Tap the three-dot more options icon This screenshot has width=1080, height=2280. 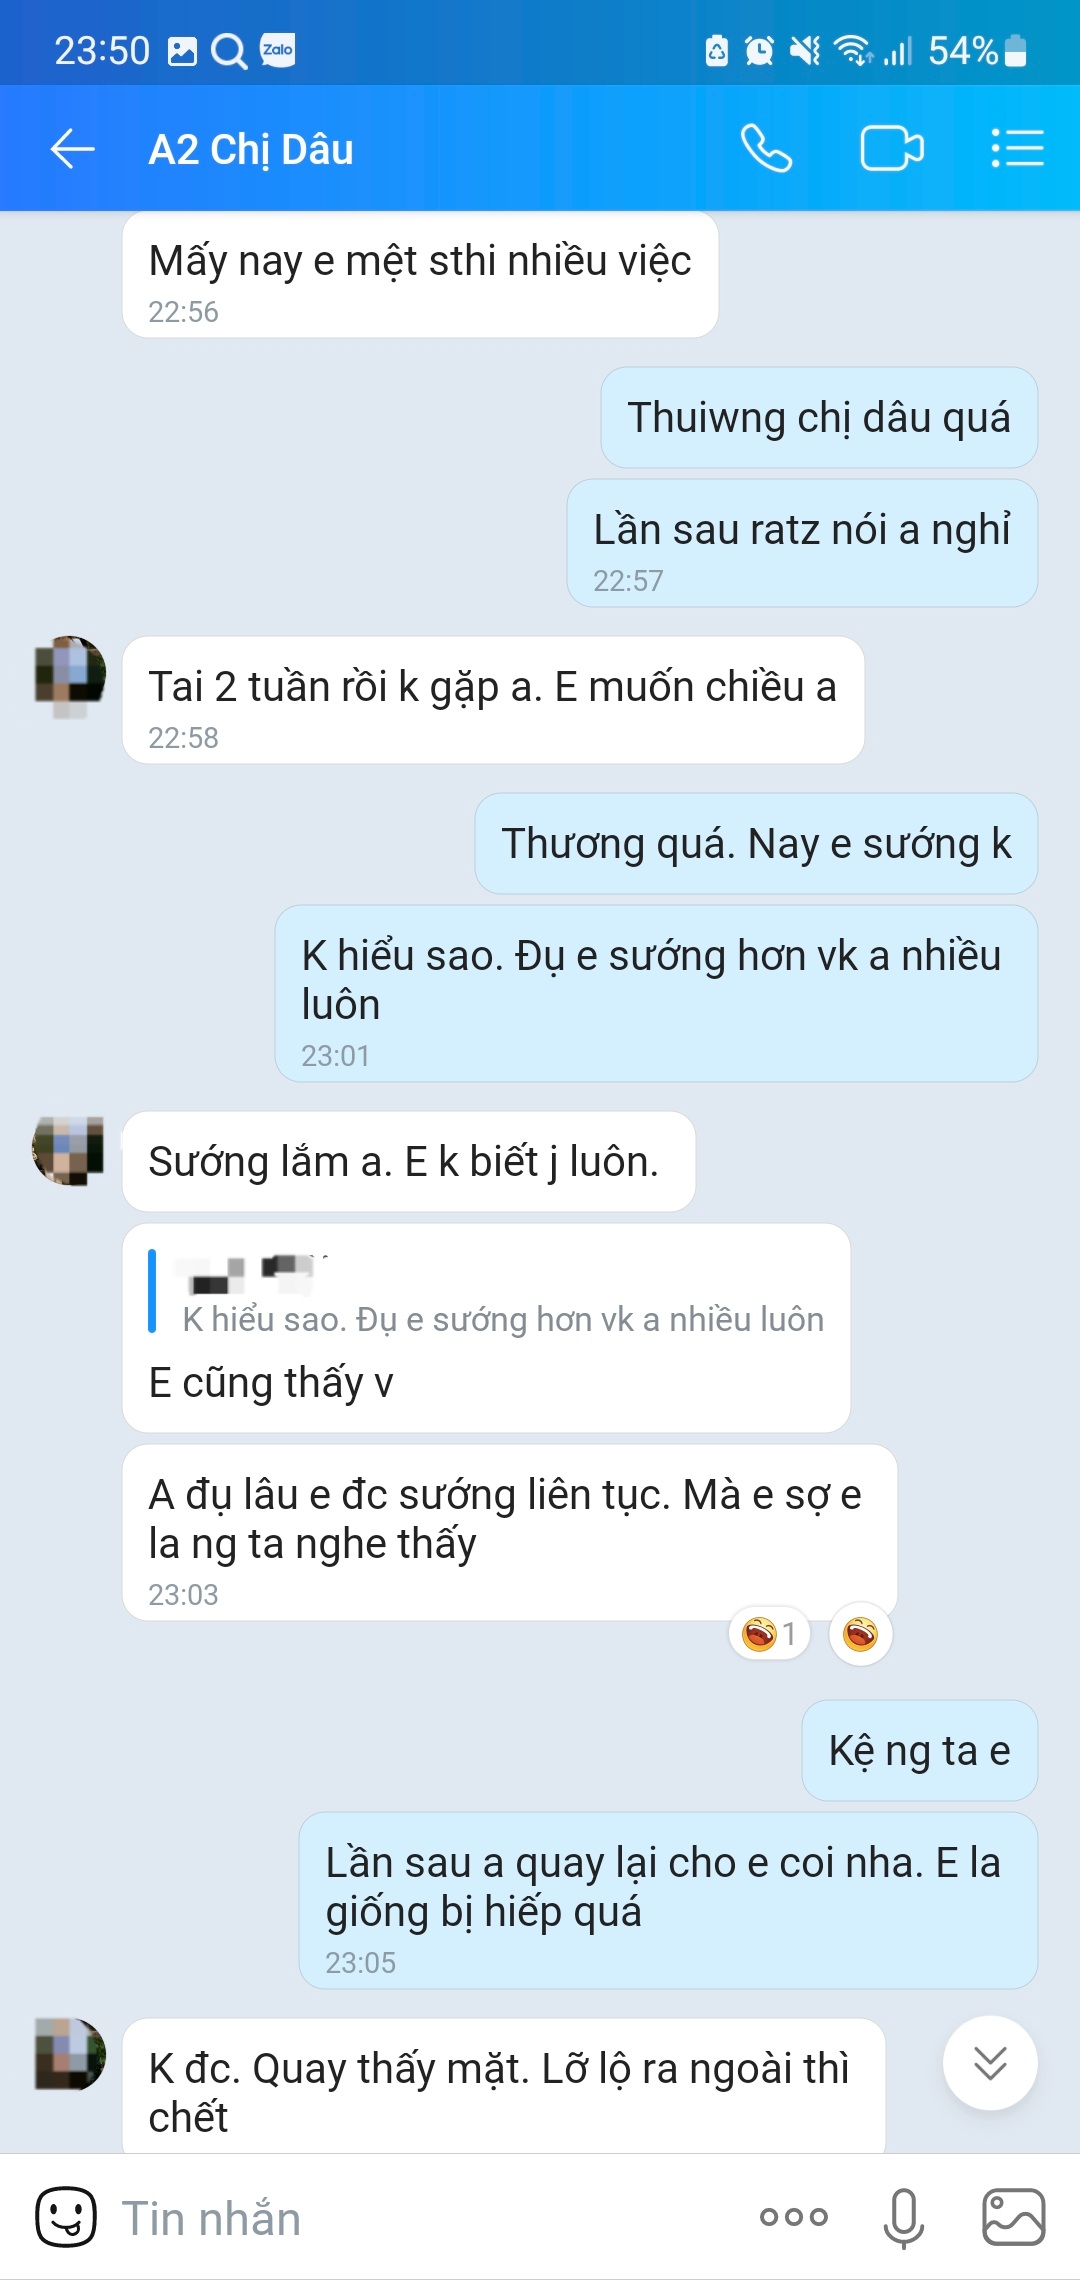click(794, 2217)
